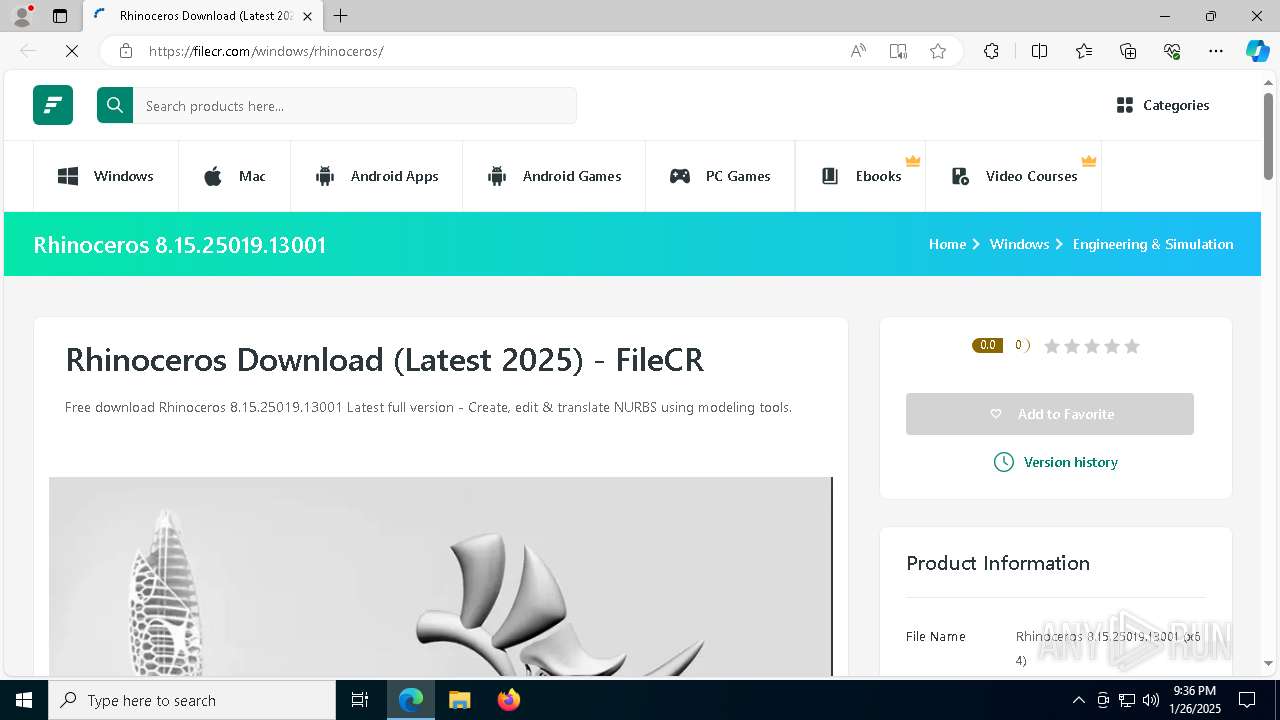Rate with the fifth star
Image resolution: width=1280 pixels, height=720 pixels.
(1132, 346)
